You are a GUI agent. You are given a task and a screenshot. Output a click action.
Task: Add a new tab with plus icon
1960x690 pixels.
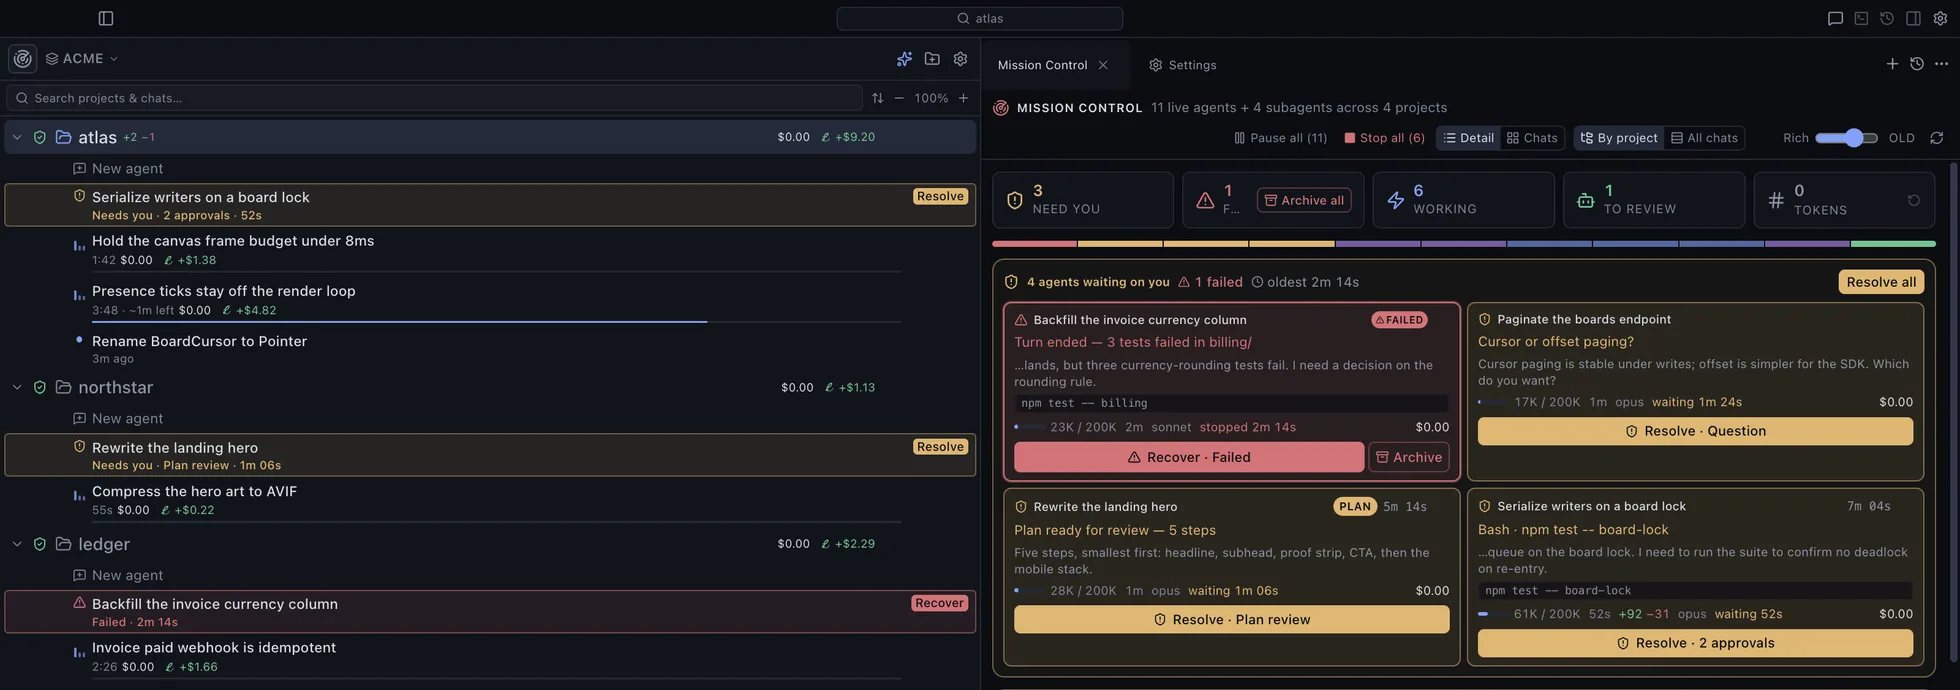click(1892, 64)
